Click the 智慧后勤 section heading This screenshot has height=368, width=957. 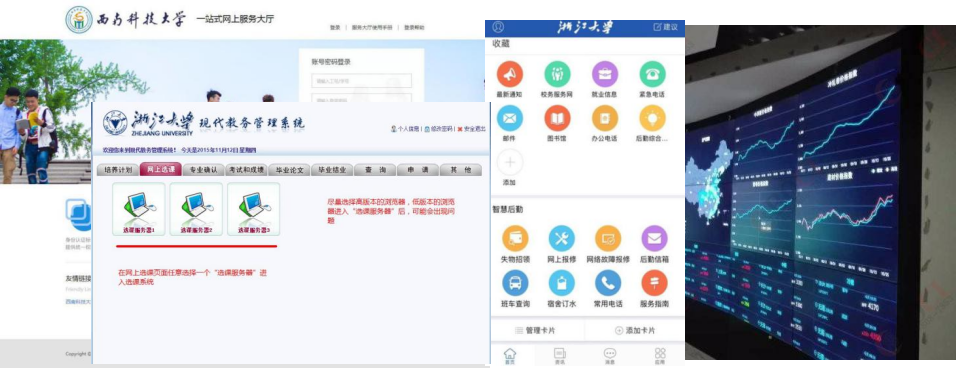tap(507, 209)
